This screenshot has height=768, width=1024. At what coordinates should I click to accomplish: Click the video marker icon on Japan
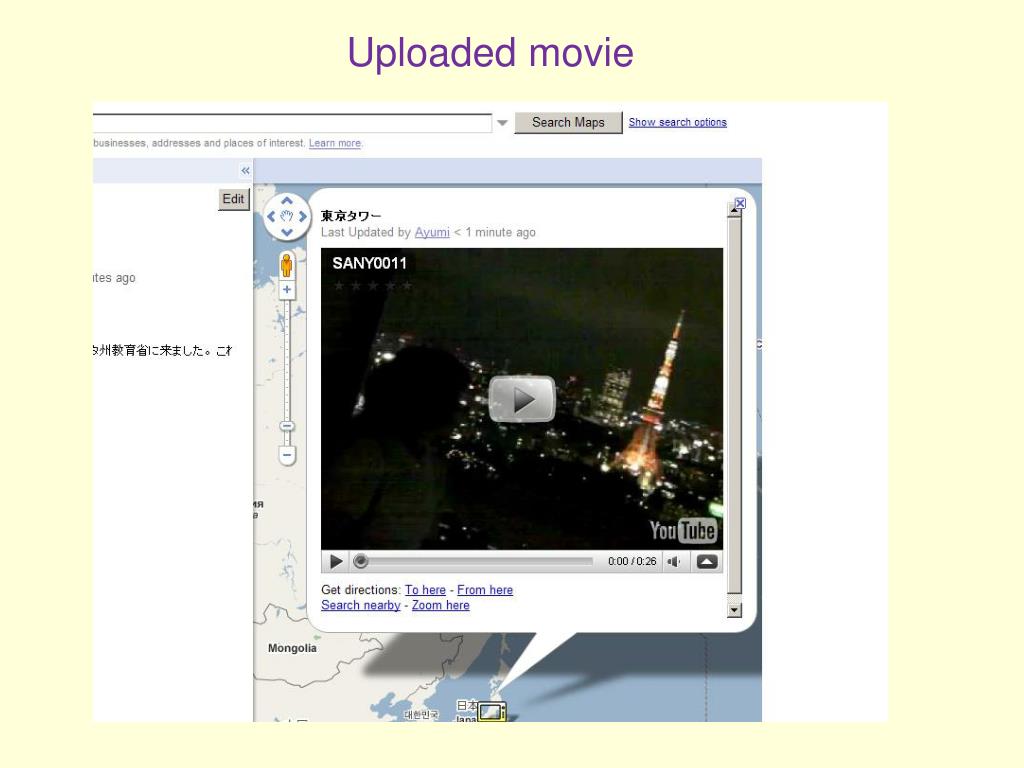[x=492, y=711]
